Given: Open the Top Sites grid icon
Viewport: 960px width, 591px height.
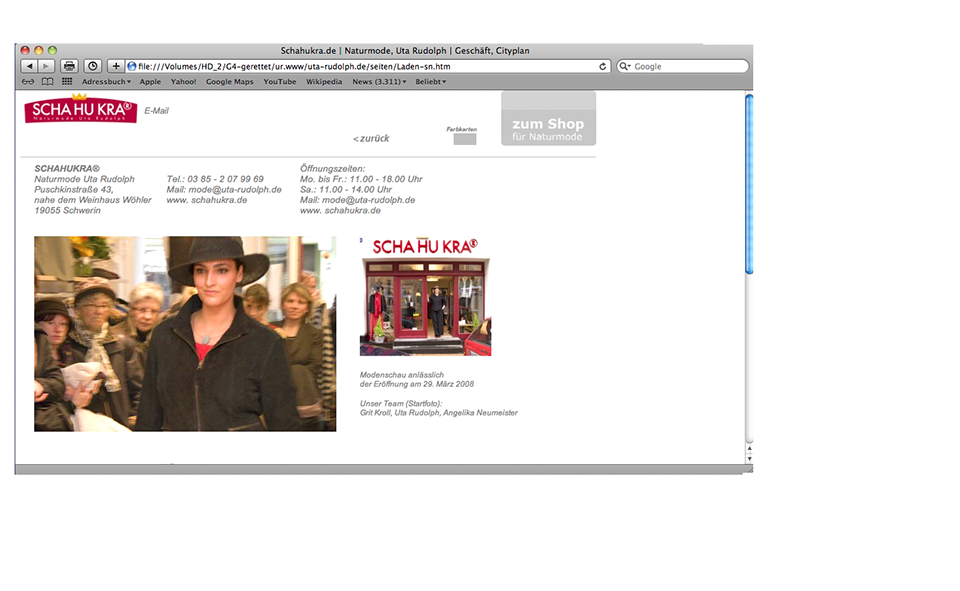Looking at the screenshot, I should 67,82.
